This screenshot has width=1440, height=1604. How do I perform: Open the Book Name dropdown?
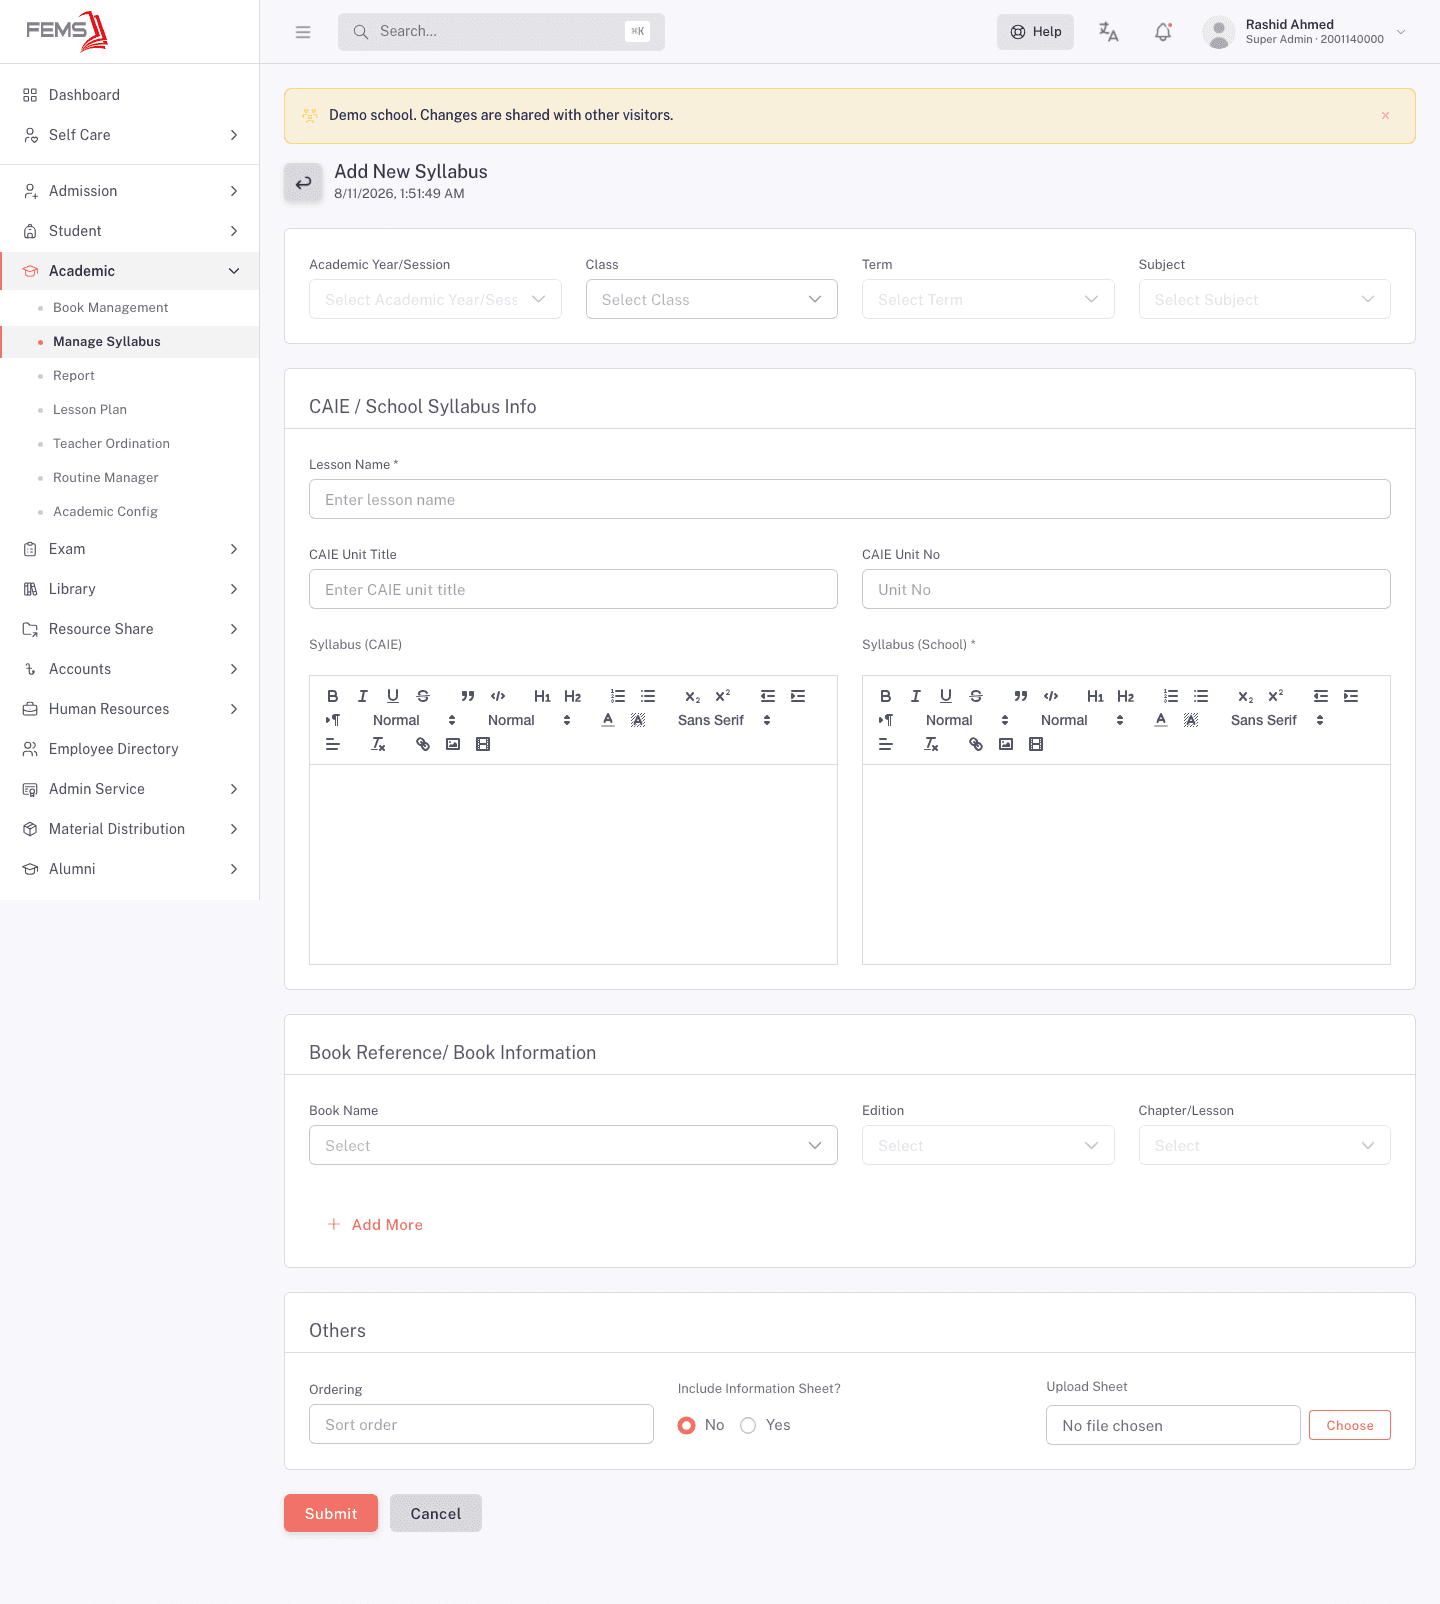tap(573, 1145)
